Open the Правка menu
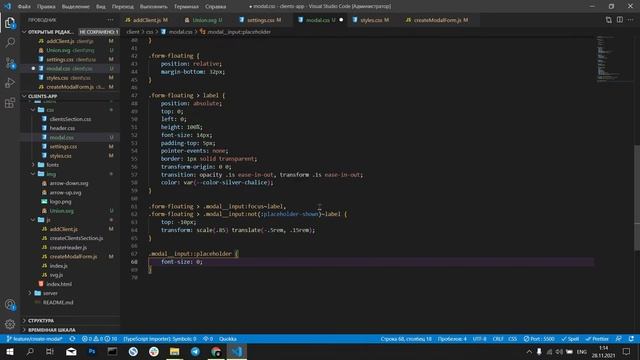 click(46, 7)
